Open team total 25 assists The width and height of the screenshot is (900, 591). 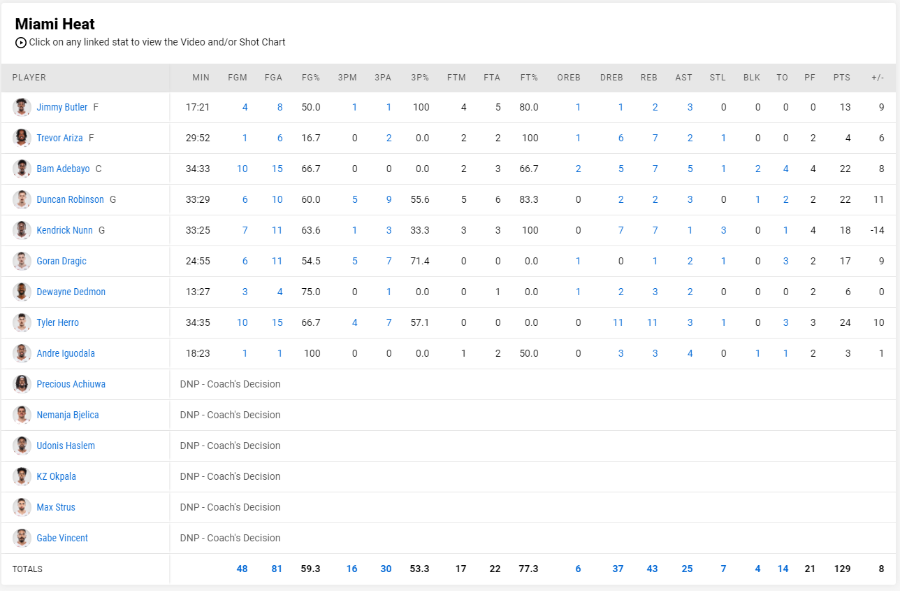(x=687, y=569)
